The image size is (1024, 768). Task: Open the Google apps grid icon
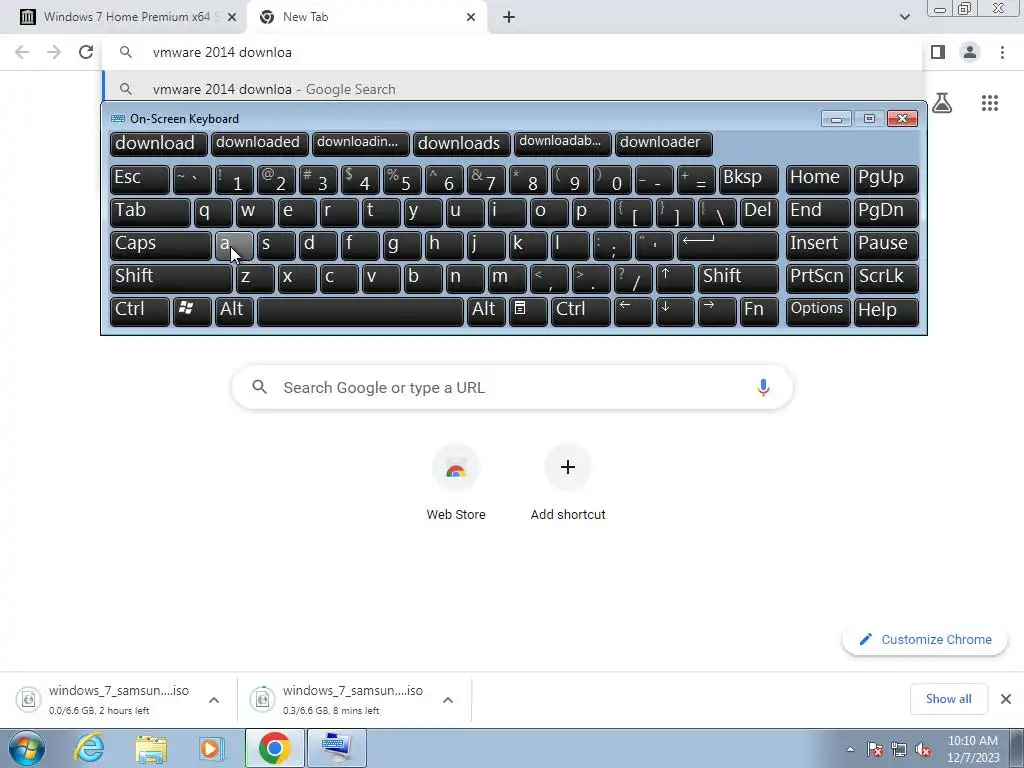point(990,103)
